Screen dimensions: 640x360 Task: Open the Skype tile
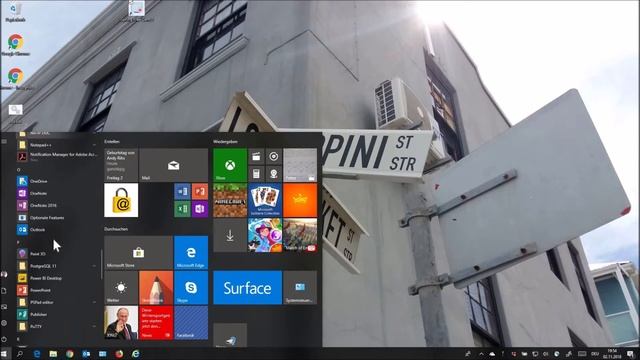[x=191, y=287]
